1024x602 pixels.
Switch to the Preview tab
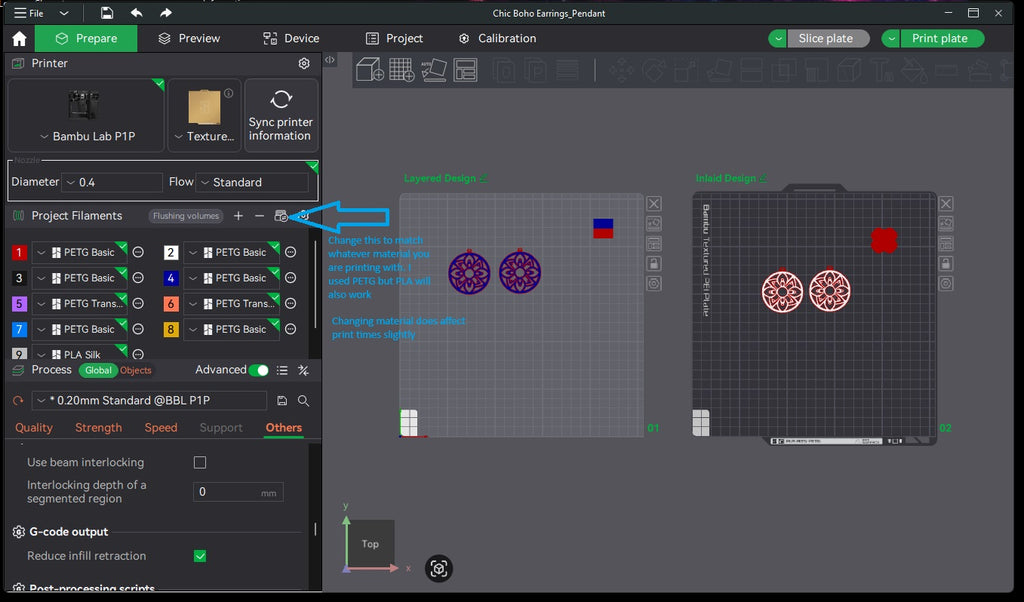click(189, 39)
